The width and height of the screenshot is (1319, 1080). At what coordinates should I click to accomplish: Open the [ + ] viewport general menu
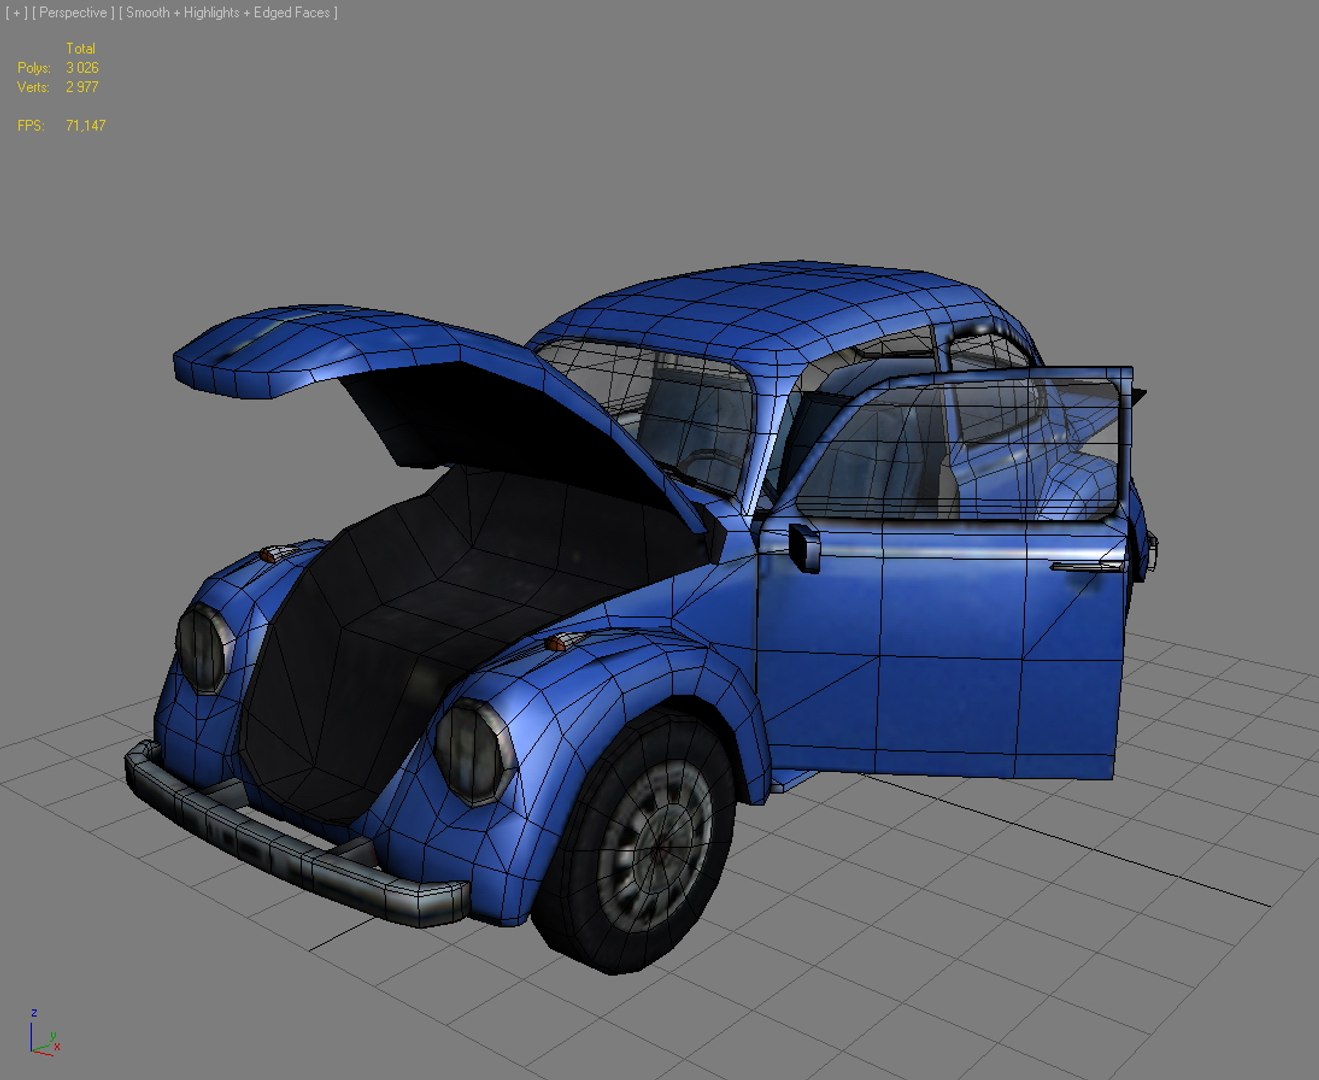click(16, 13)
